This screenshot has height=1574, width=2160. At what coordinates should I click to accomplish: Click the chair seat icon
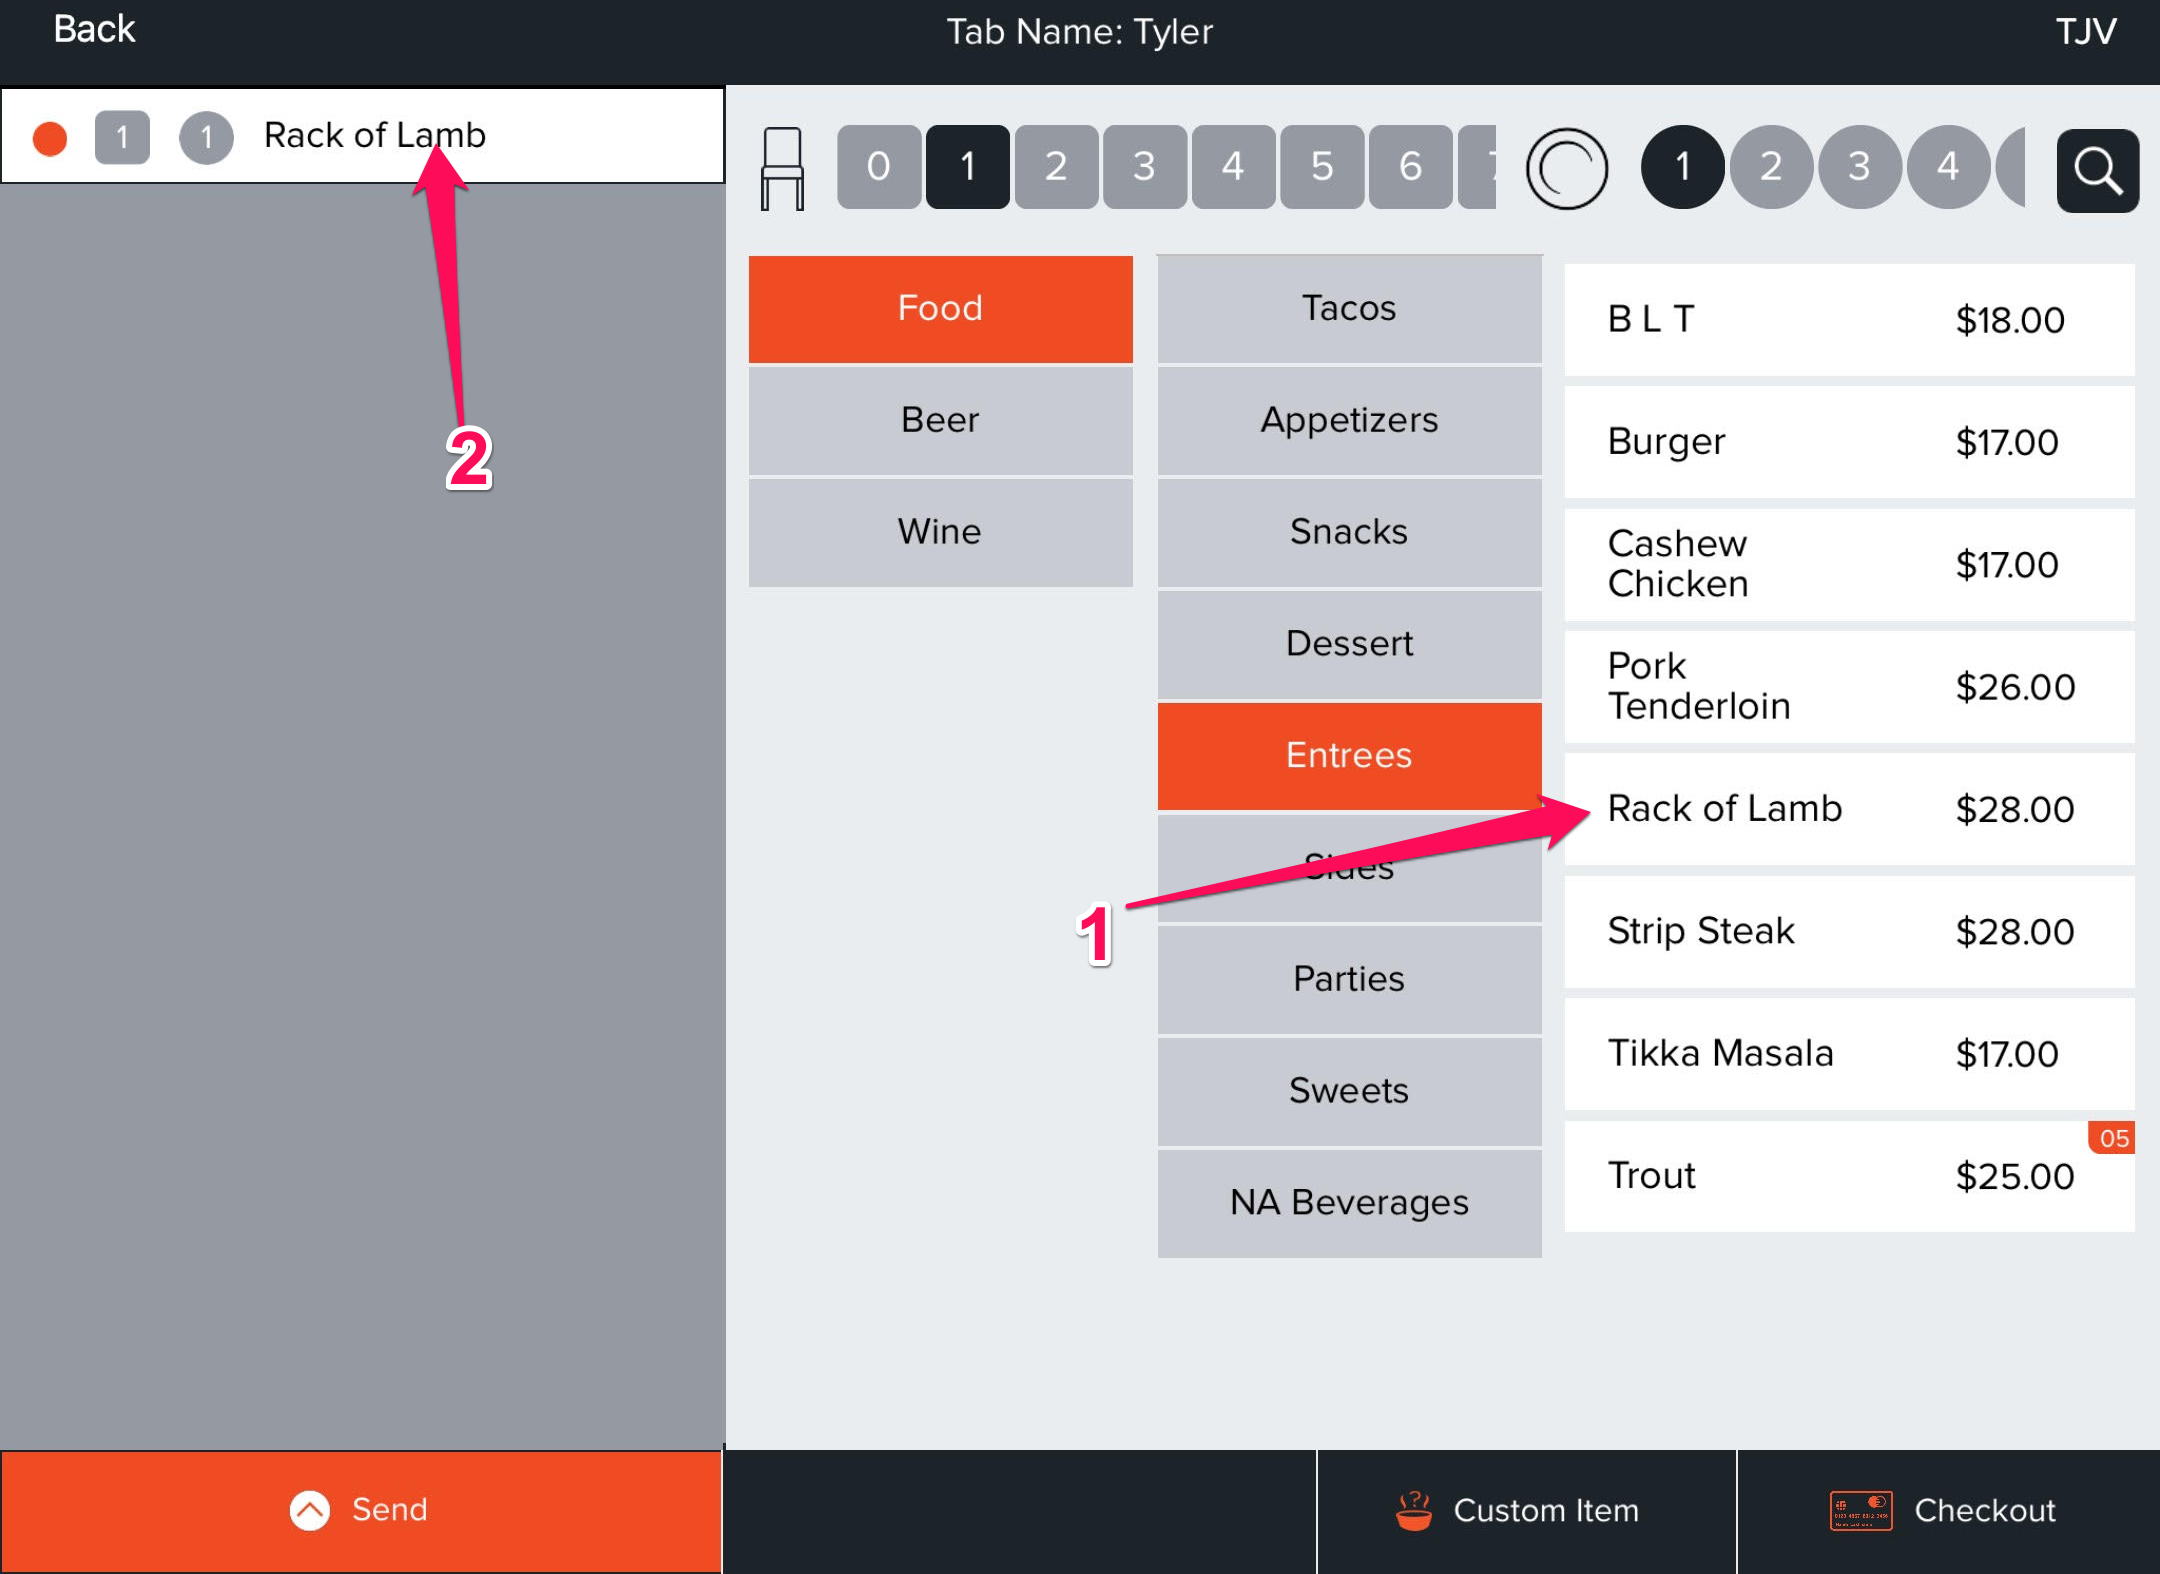tap(782, 168)
